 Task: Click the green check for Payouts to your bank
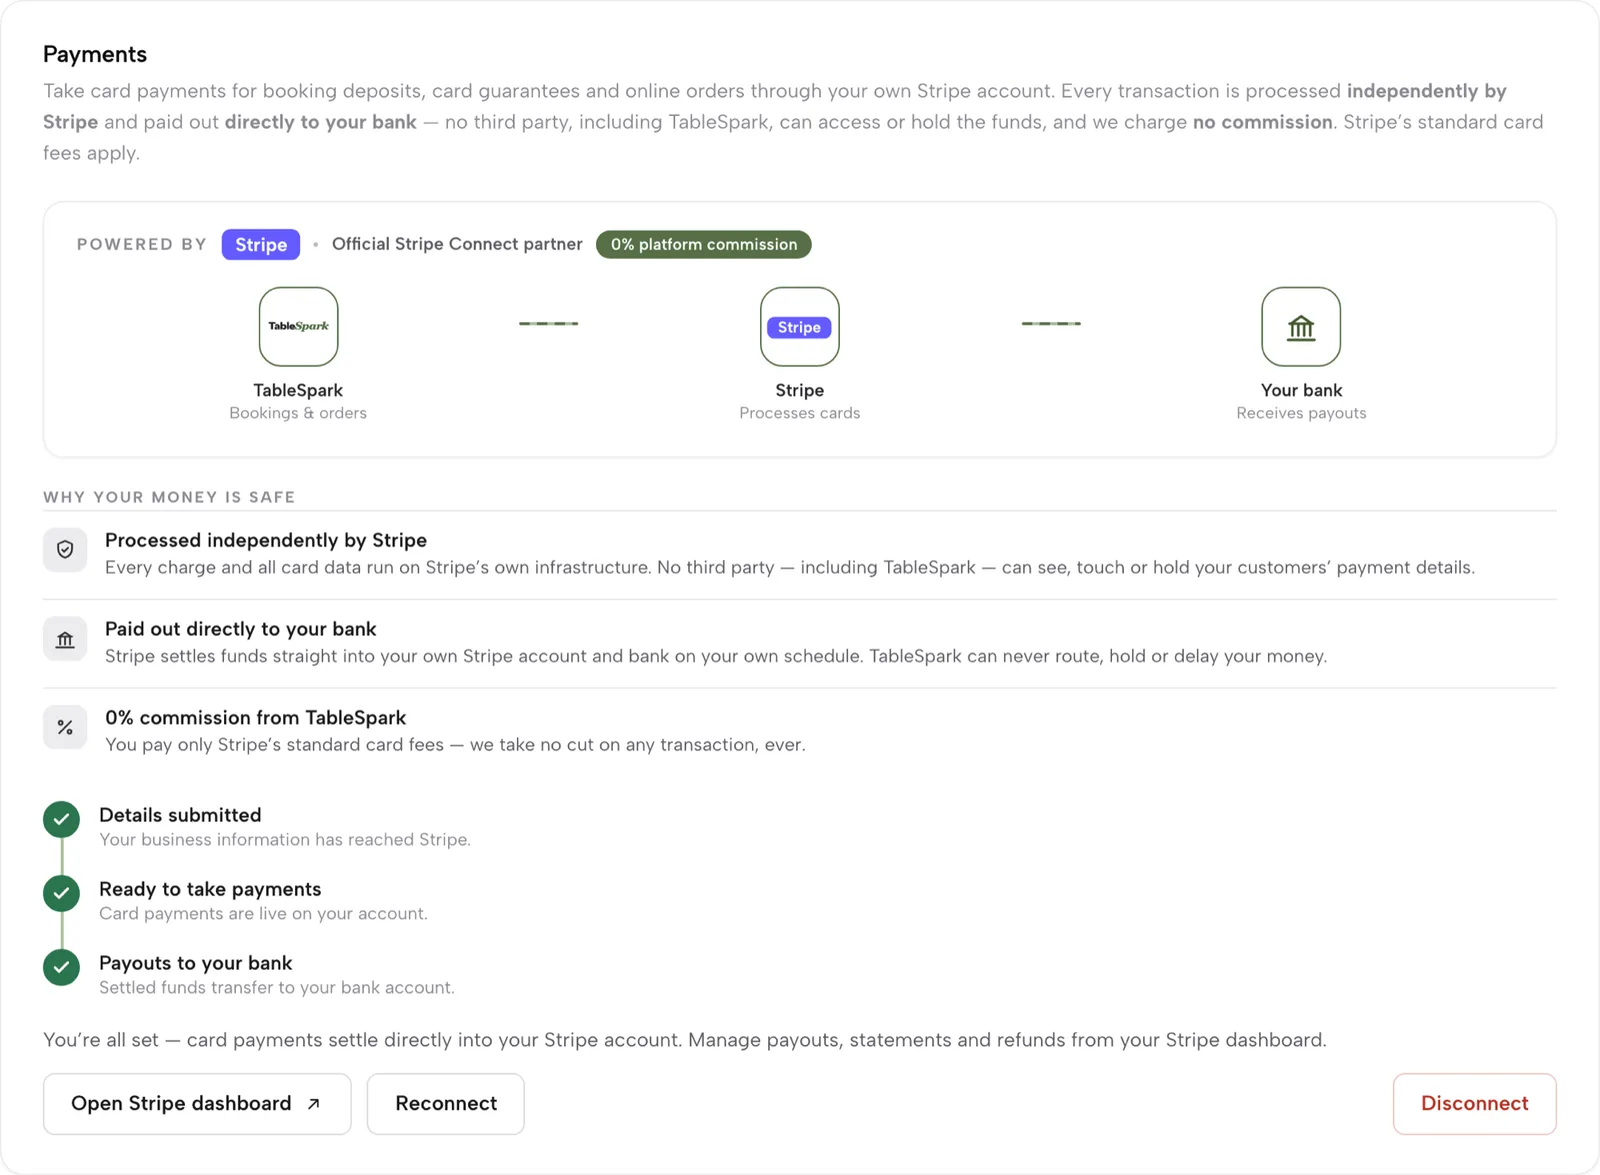pyautogui.click(x=62, y=967)
